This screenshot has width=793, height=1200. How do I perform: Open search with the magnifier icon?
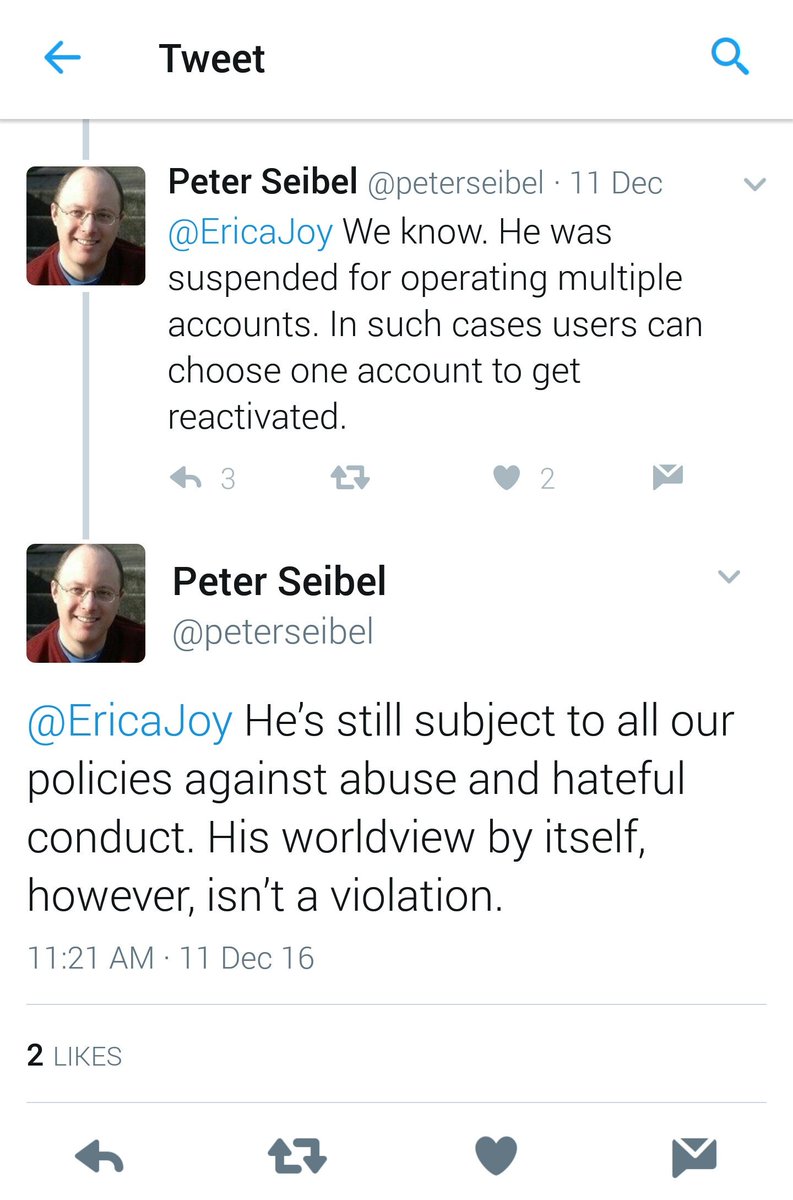point(730,58)
